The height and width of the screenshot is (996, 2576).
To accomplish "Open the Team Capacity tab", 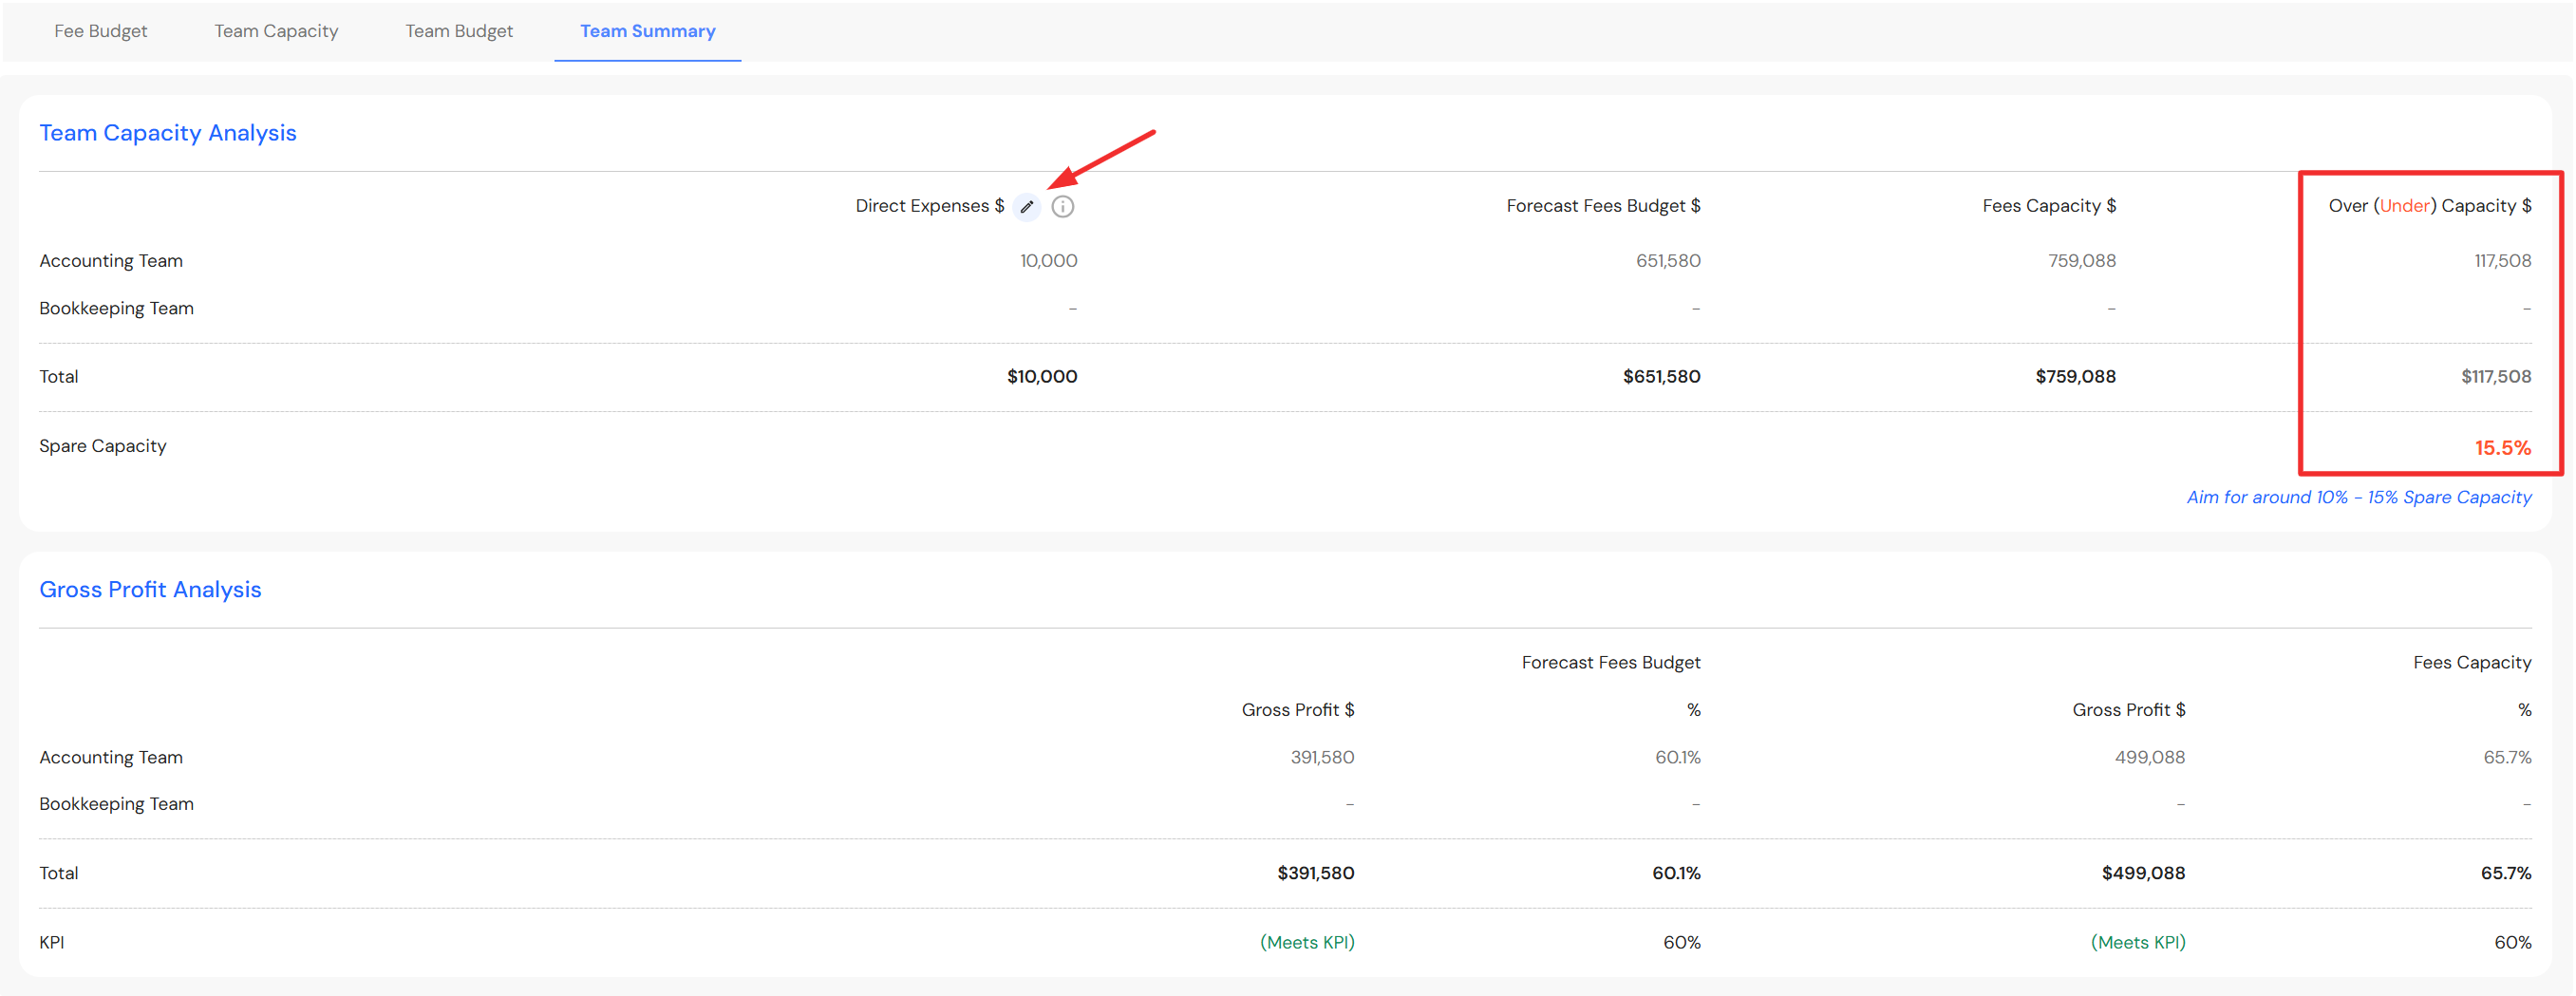I will pos(276,31).
